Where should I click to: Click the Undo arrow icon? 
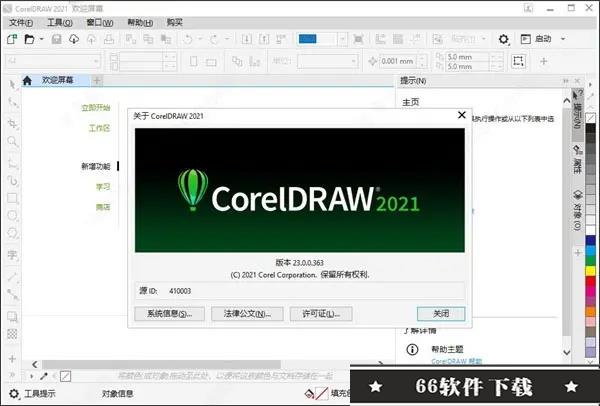click(x=188, y=39)
